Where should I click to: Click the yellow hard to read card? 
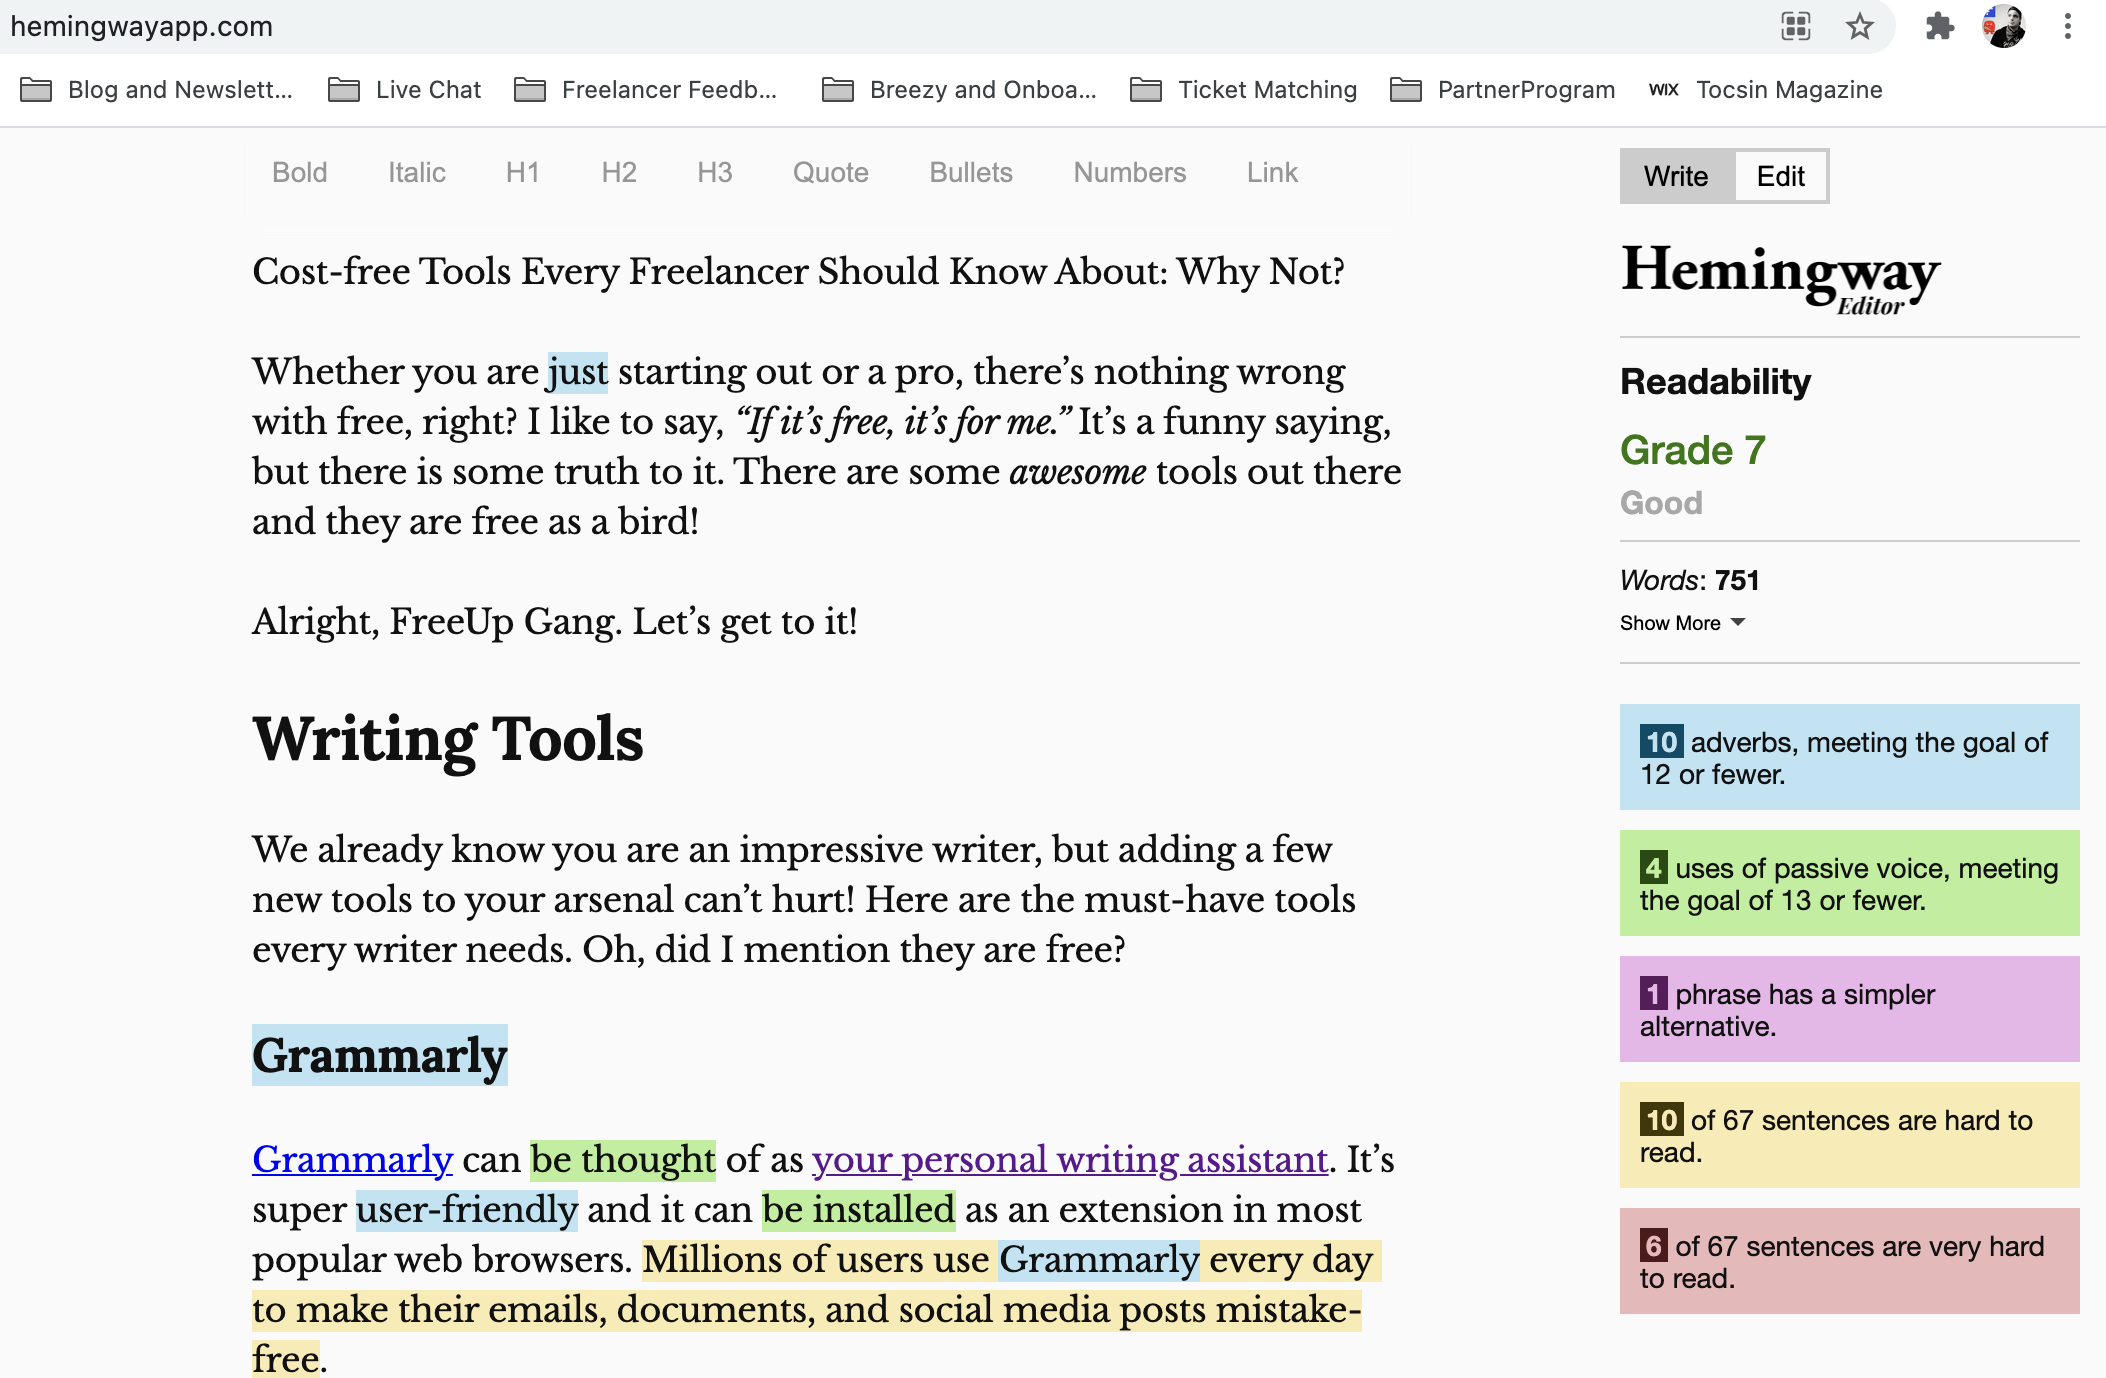tap(1849, 1135)
